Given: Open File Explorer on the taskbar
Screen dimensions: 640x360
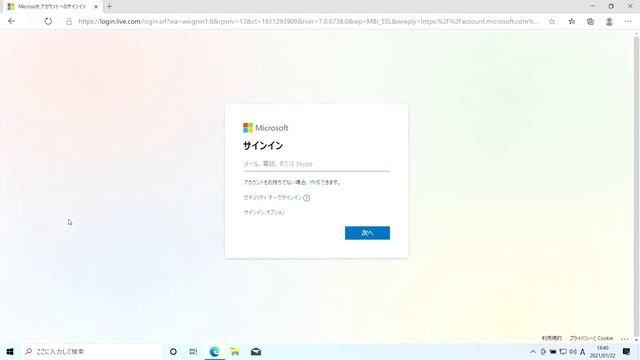Looking at the screenshot, I should click(235, 351).
